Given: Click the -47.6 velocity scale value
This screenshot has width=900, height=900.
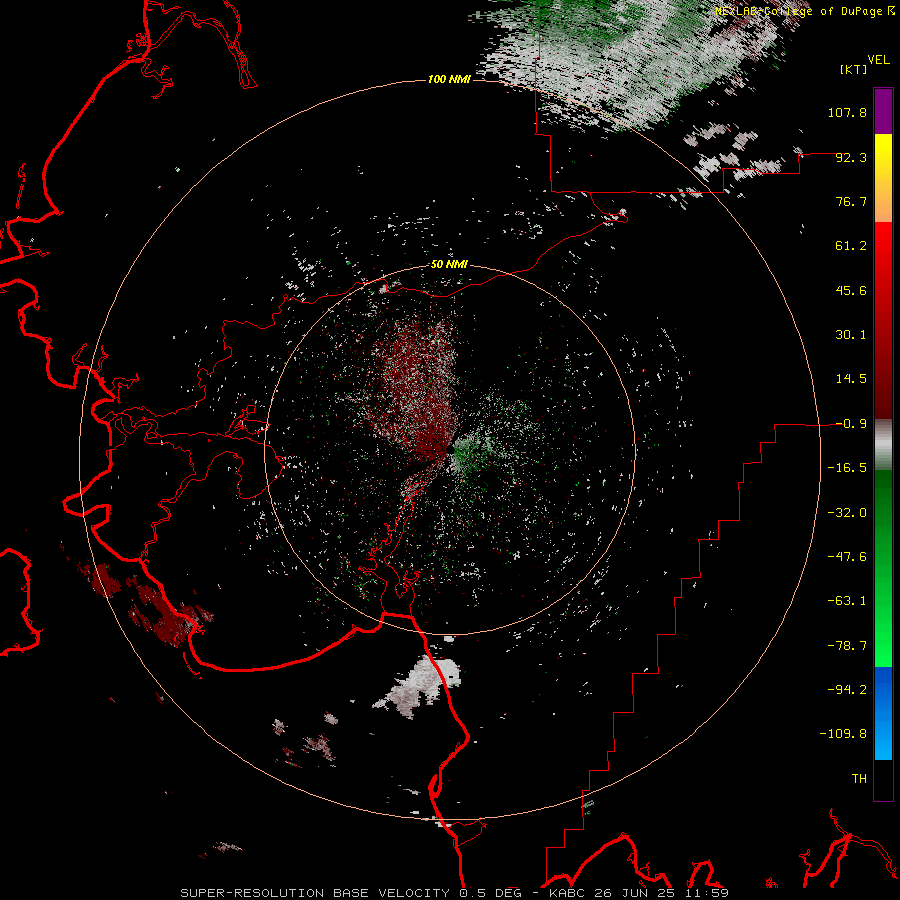Looking at the screenshot, I should tap(847, 557).
